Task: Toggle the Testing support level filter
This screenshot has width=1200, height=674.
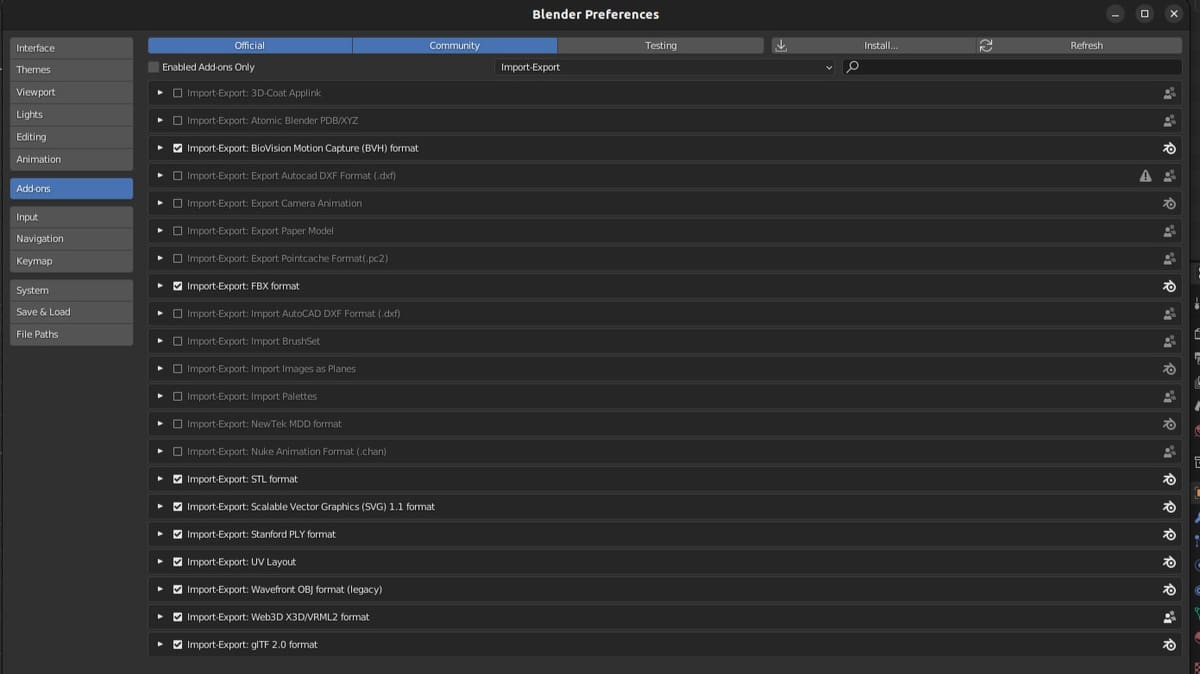Action: [660, 46]
